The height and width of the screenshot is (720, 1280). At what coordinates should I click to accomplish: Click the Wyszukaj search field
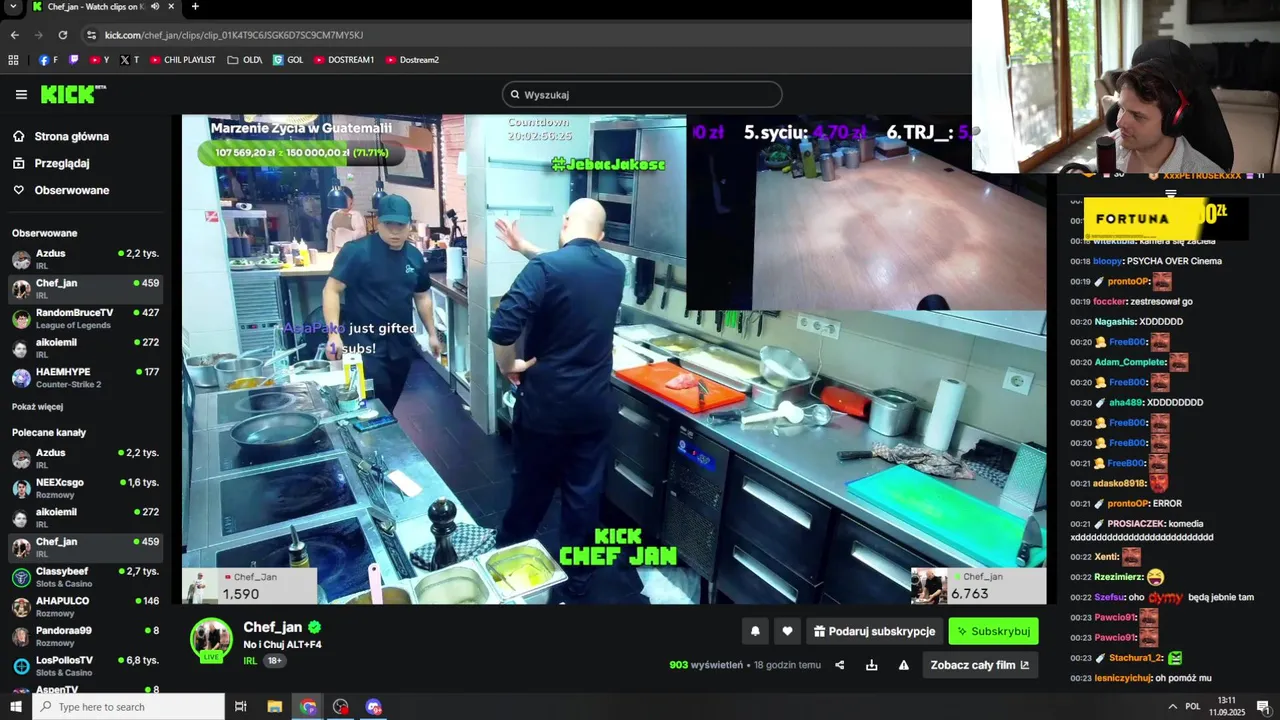coord(642,95)
